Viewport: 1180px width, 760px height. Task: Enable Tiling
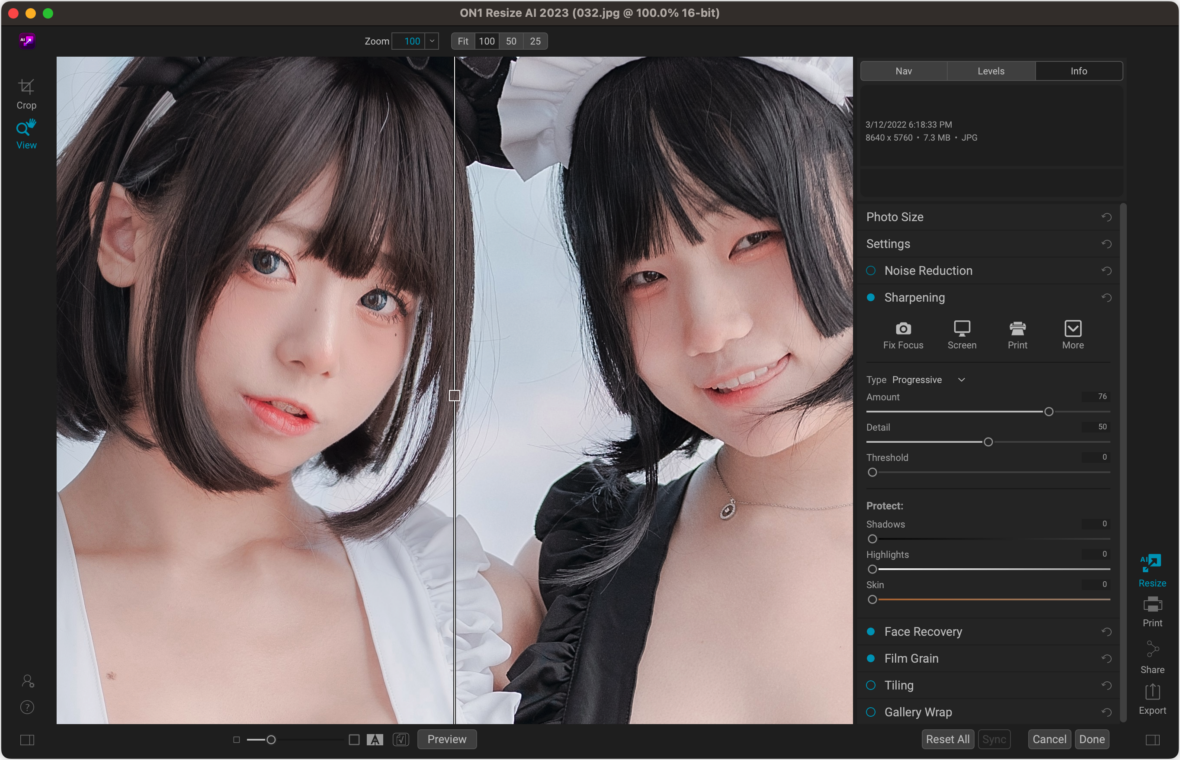pyautogui.click(x=871, y=685)
